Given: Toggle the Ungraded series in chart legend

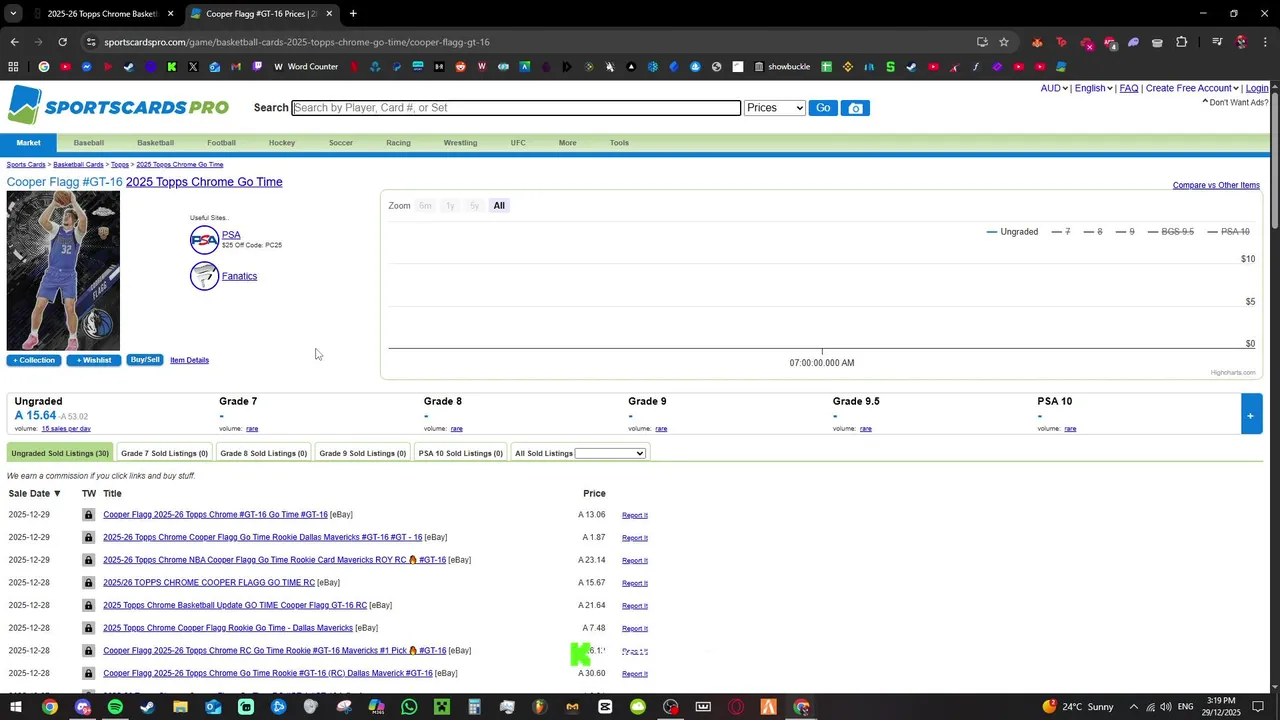Looking at the screenshot, I should pos(1012,232).
